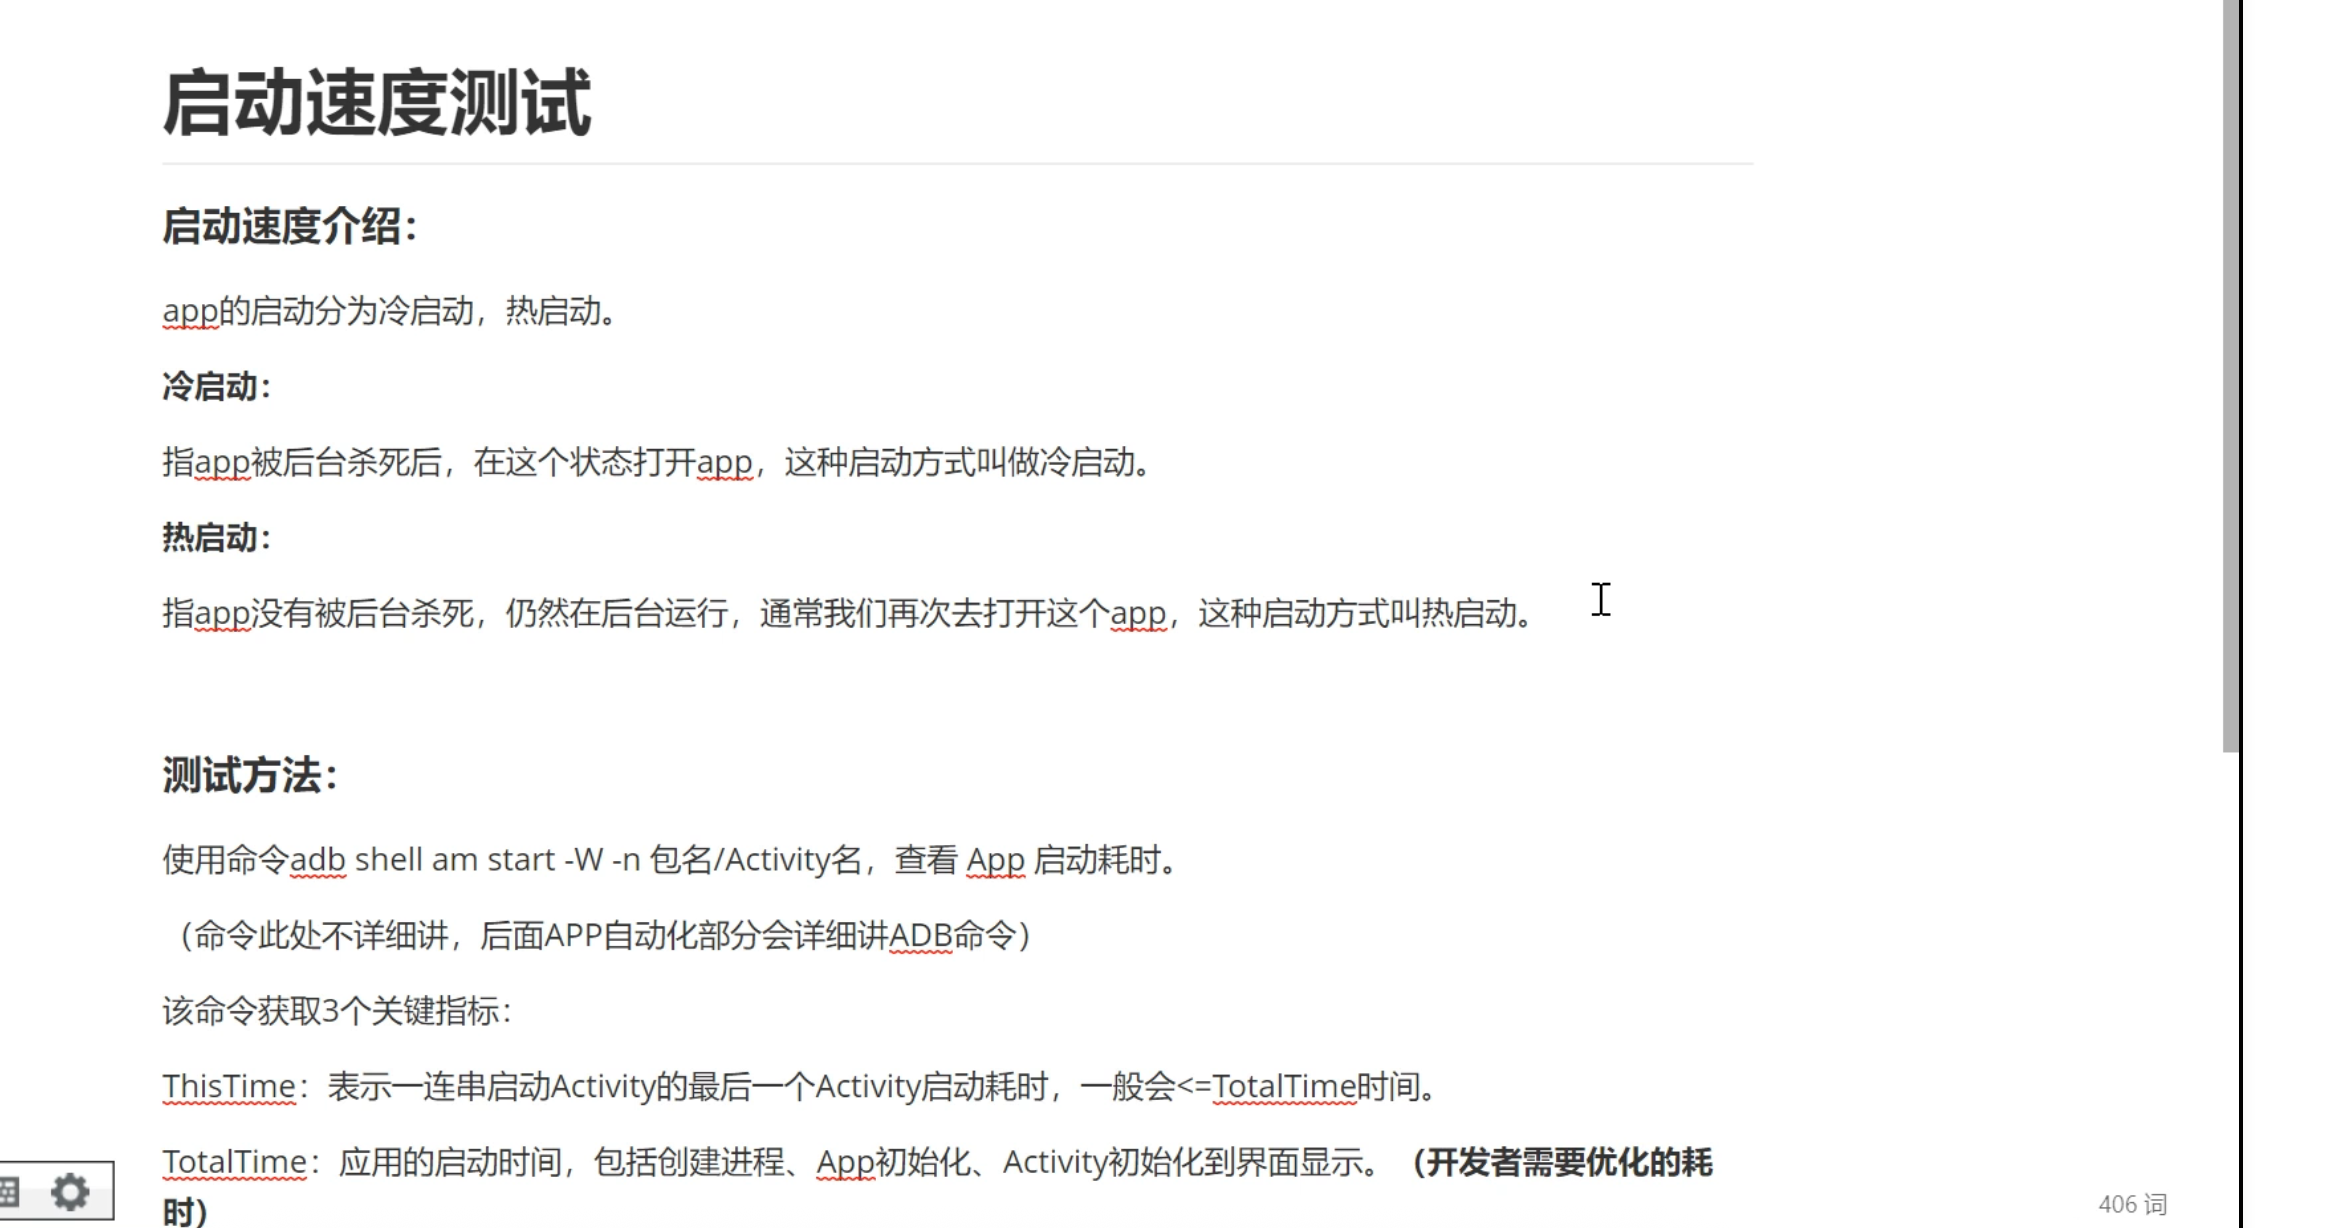Click the grid icon beside the gear
Screen dimensions: 2330x1228
click(x=10, y=1191)
